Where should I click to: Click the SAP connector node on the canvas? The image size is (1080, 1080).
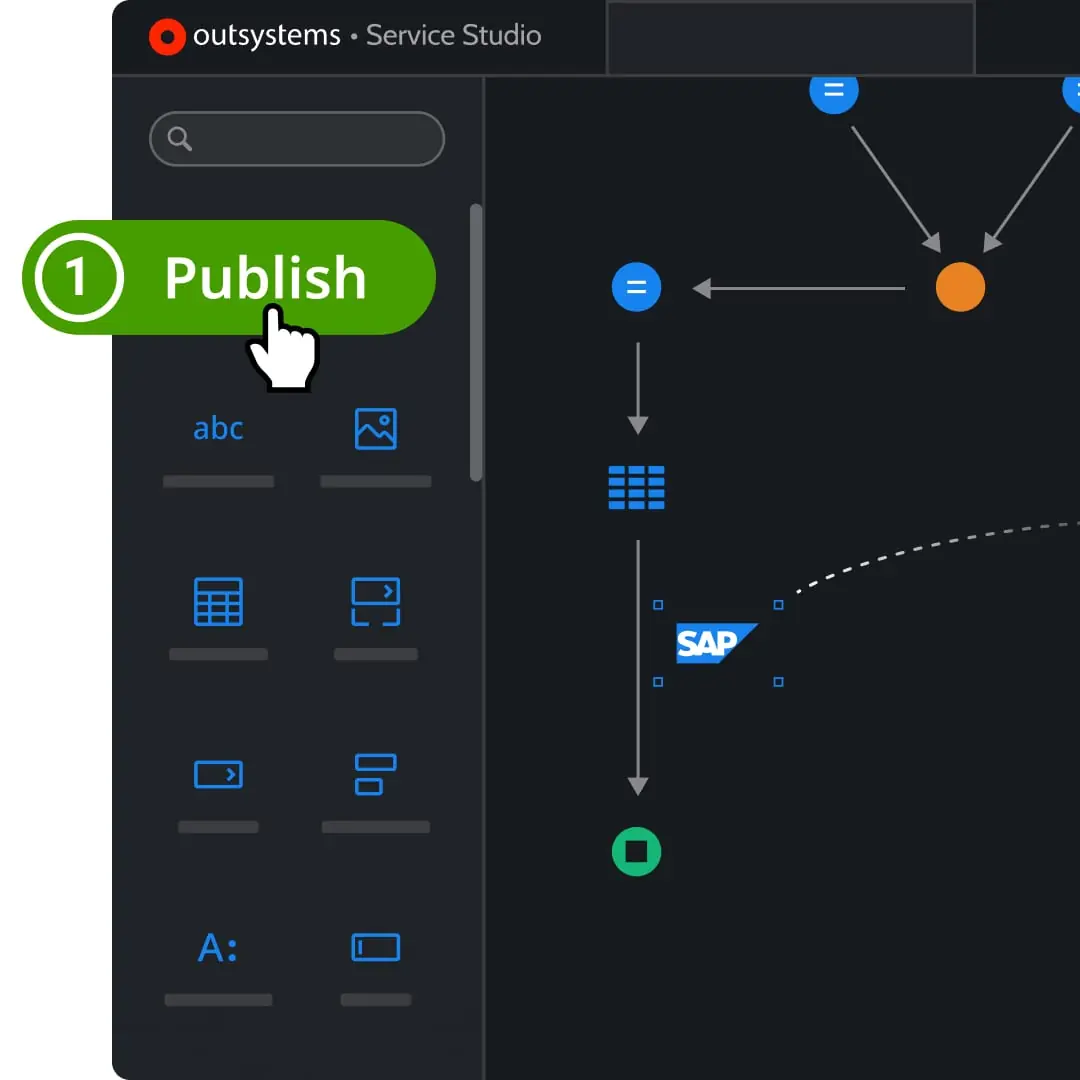(715, 643)
